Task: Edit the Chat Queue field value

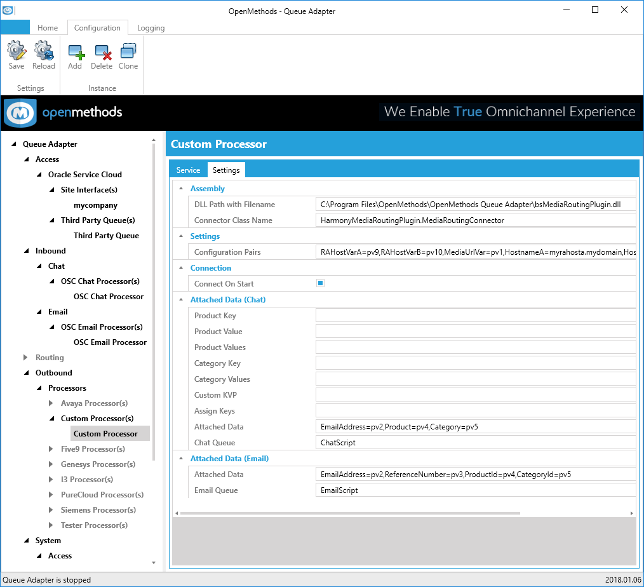Action: coord(476,443)
